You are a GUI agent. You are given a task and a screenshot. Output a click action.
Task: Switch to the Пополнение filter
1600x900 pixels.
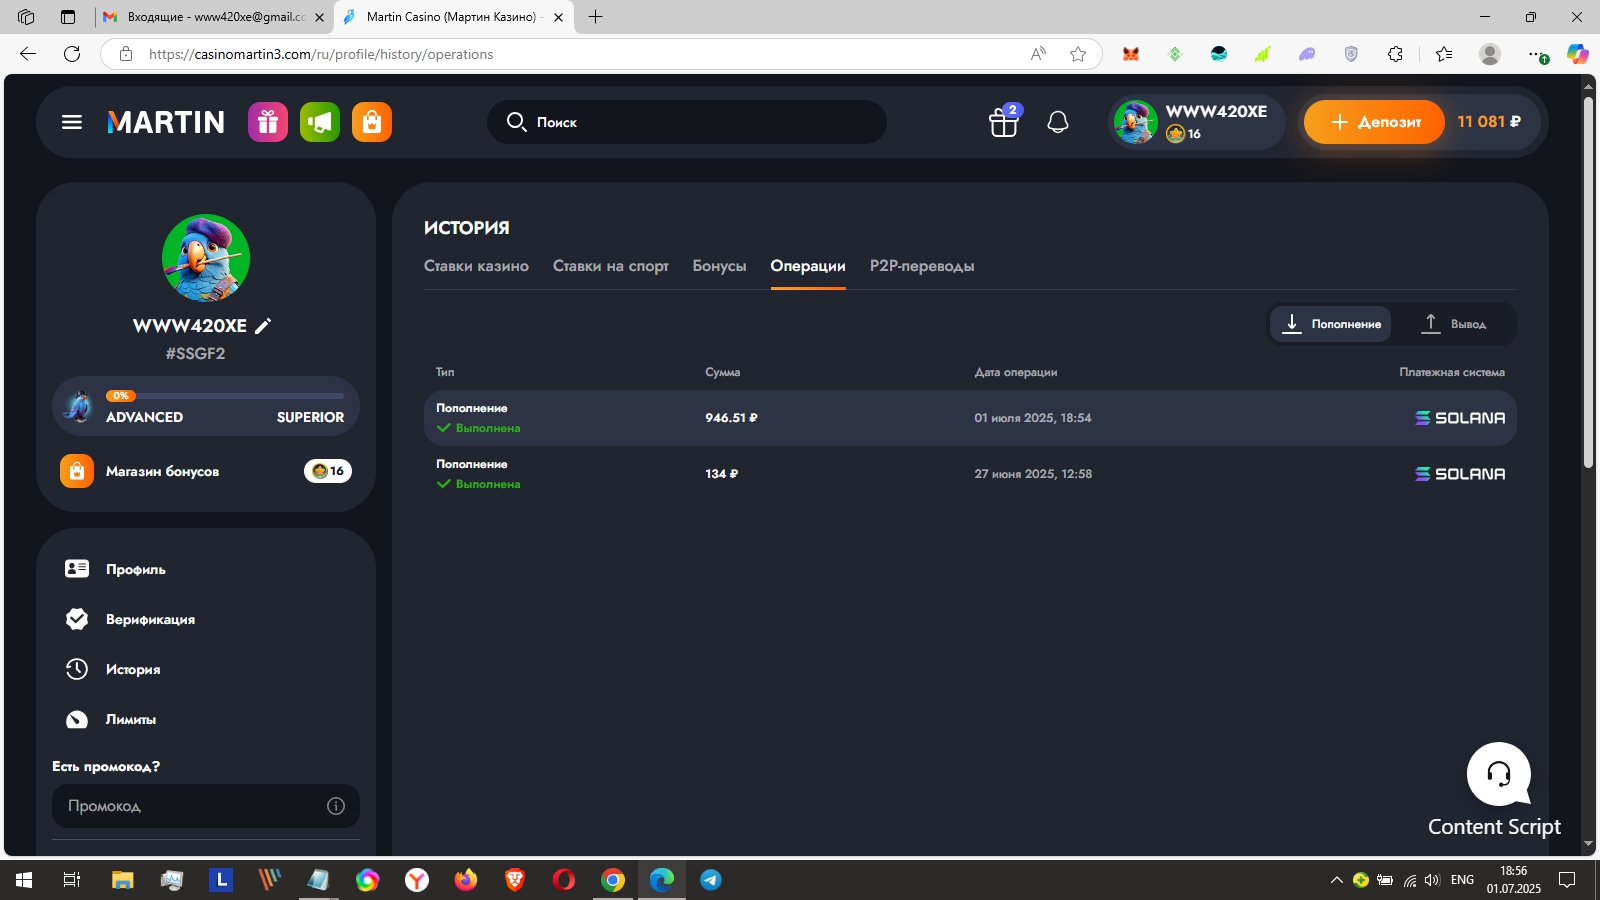[1331, 324]
